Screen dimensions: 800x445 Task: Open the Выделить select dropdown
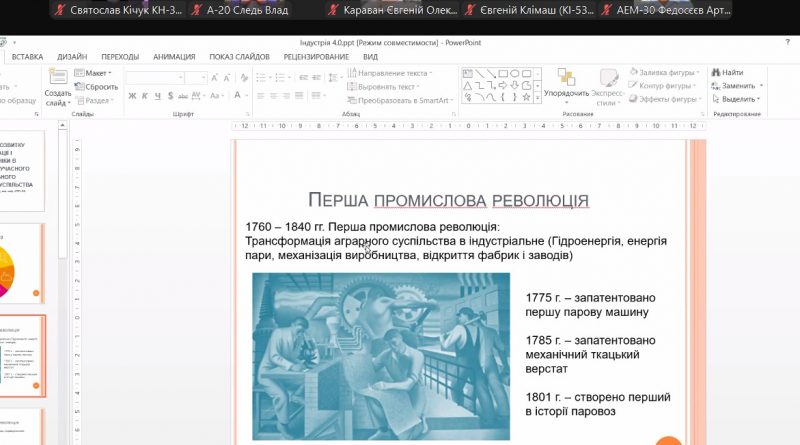736,99
